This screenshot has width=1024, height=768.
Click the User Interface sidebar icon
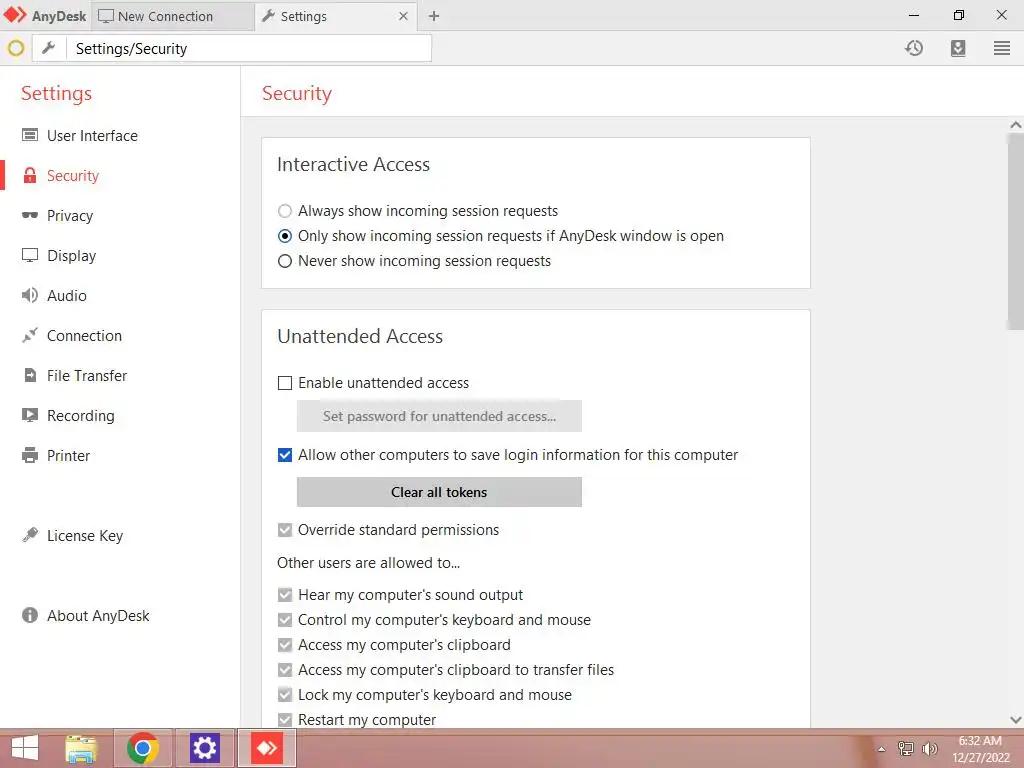click(x=30, y=135)
